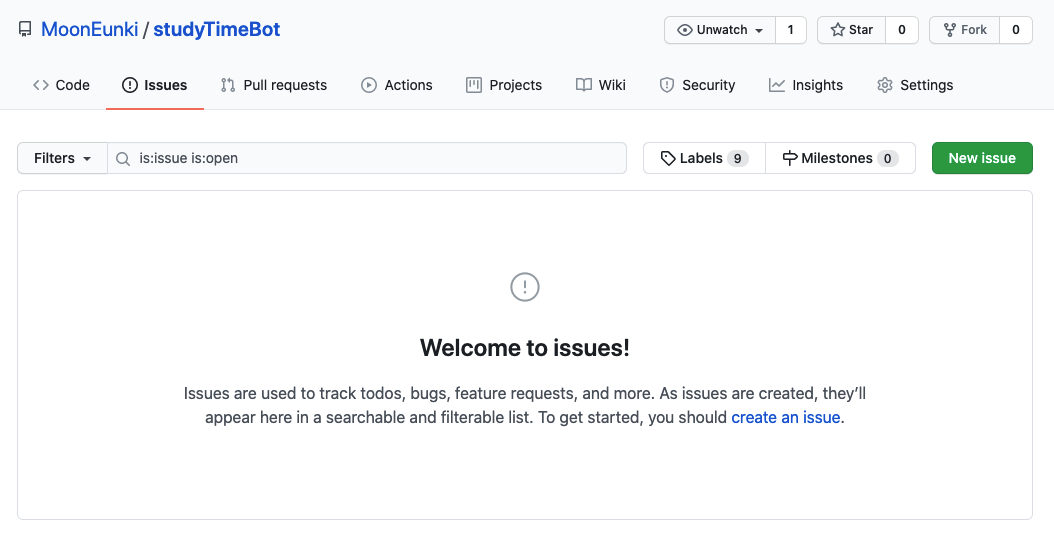Click the magnifier icon in issue search
Screen dimensions: 1054x557
pos(122,159)
